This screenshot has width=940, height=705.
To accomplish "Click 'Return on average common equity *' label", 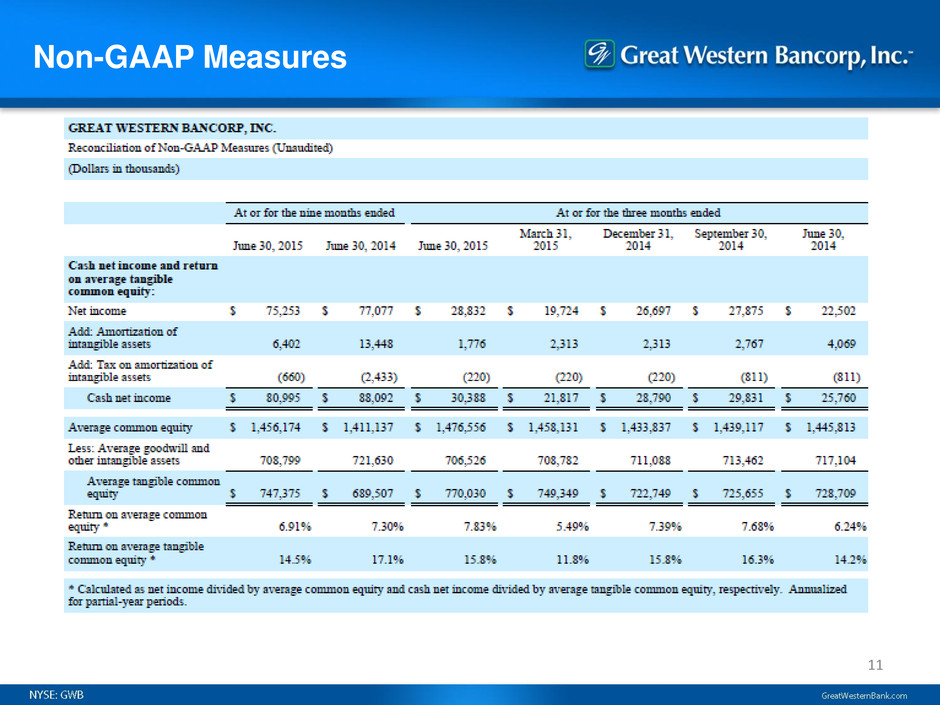I will tap(137, 520).
